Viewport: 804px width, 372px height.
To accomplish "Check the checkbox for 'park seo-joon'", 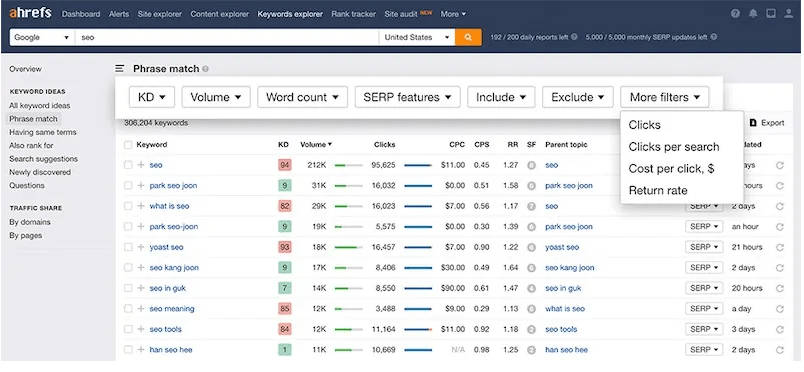I will pos(128,227).
